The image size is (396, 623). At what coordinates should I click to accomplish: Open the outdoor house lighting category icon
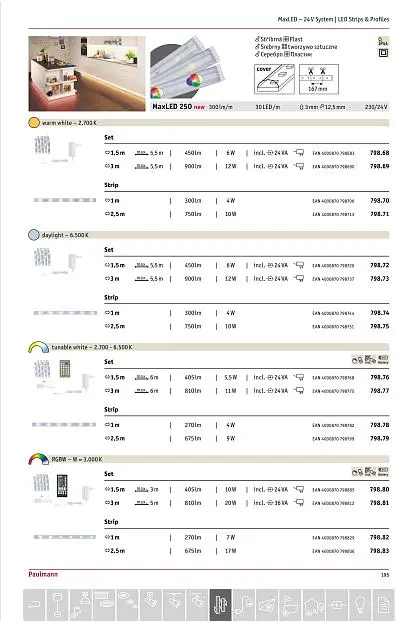(x=314, y=605)
